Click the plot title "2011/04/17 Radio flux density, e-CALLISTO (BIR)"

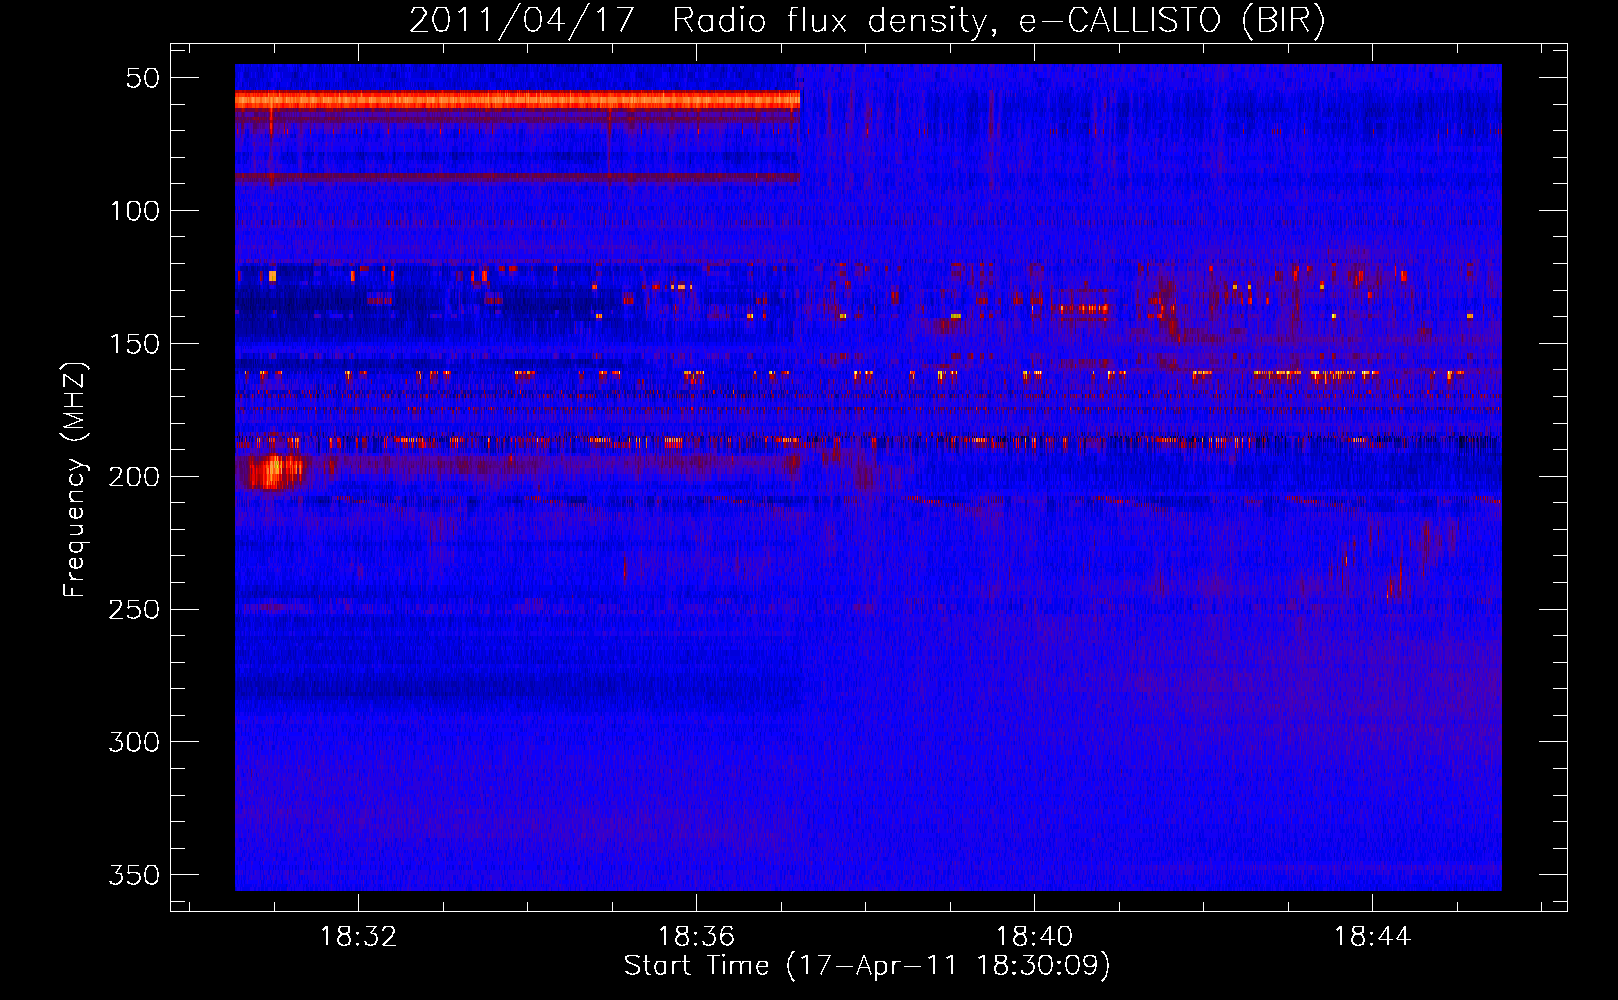[x=867, y=20]
